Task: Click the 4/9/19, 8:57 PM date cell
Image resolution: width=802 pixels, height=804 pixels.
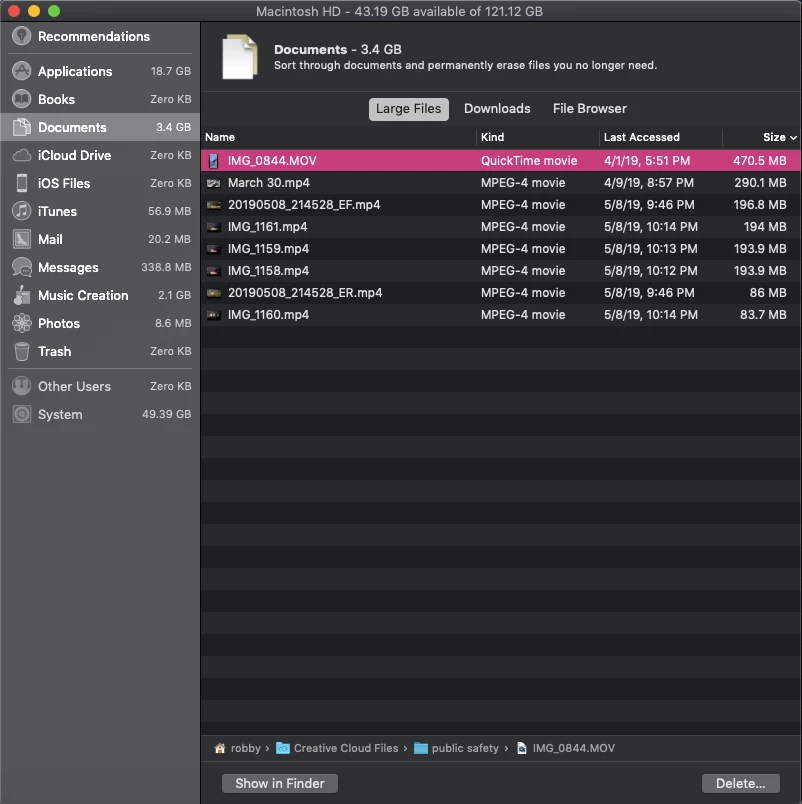Action: click(x=649, y=183)
